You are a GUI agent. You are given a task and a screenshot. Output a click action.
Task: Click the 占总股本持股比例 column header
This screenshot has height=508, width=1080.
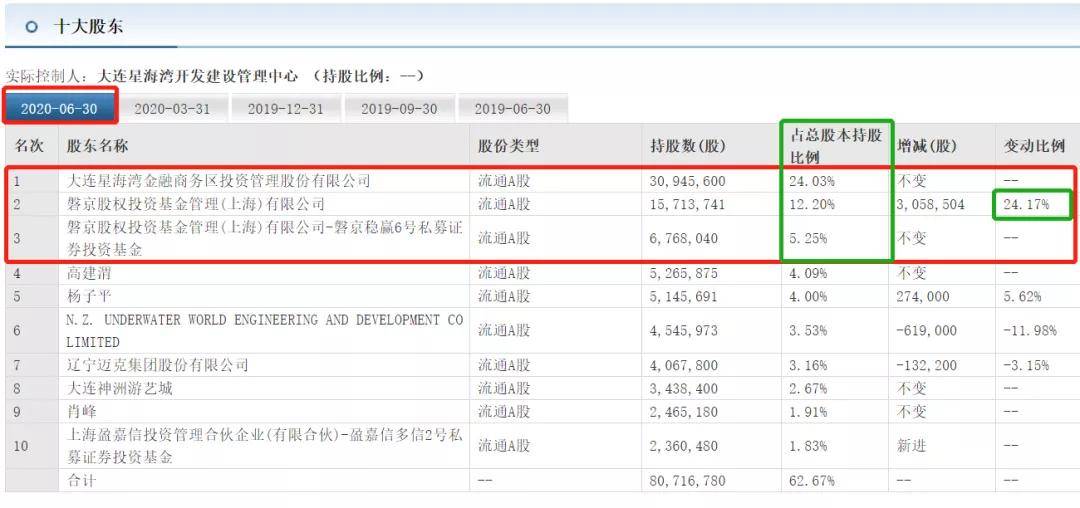tap(836, 146)
